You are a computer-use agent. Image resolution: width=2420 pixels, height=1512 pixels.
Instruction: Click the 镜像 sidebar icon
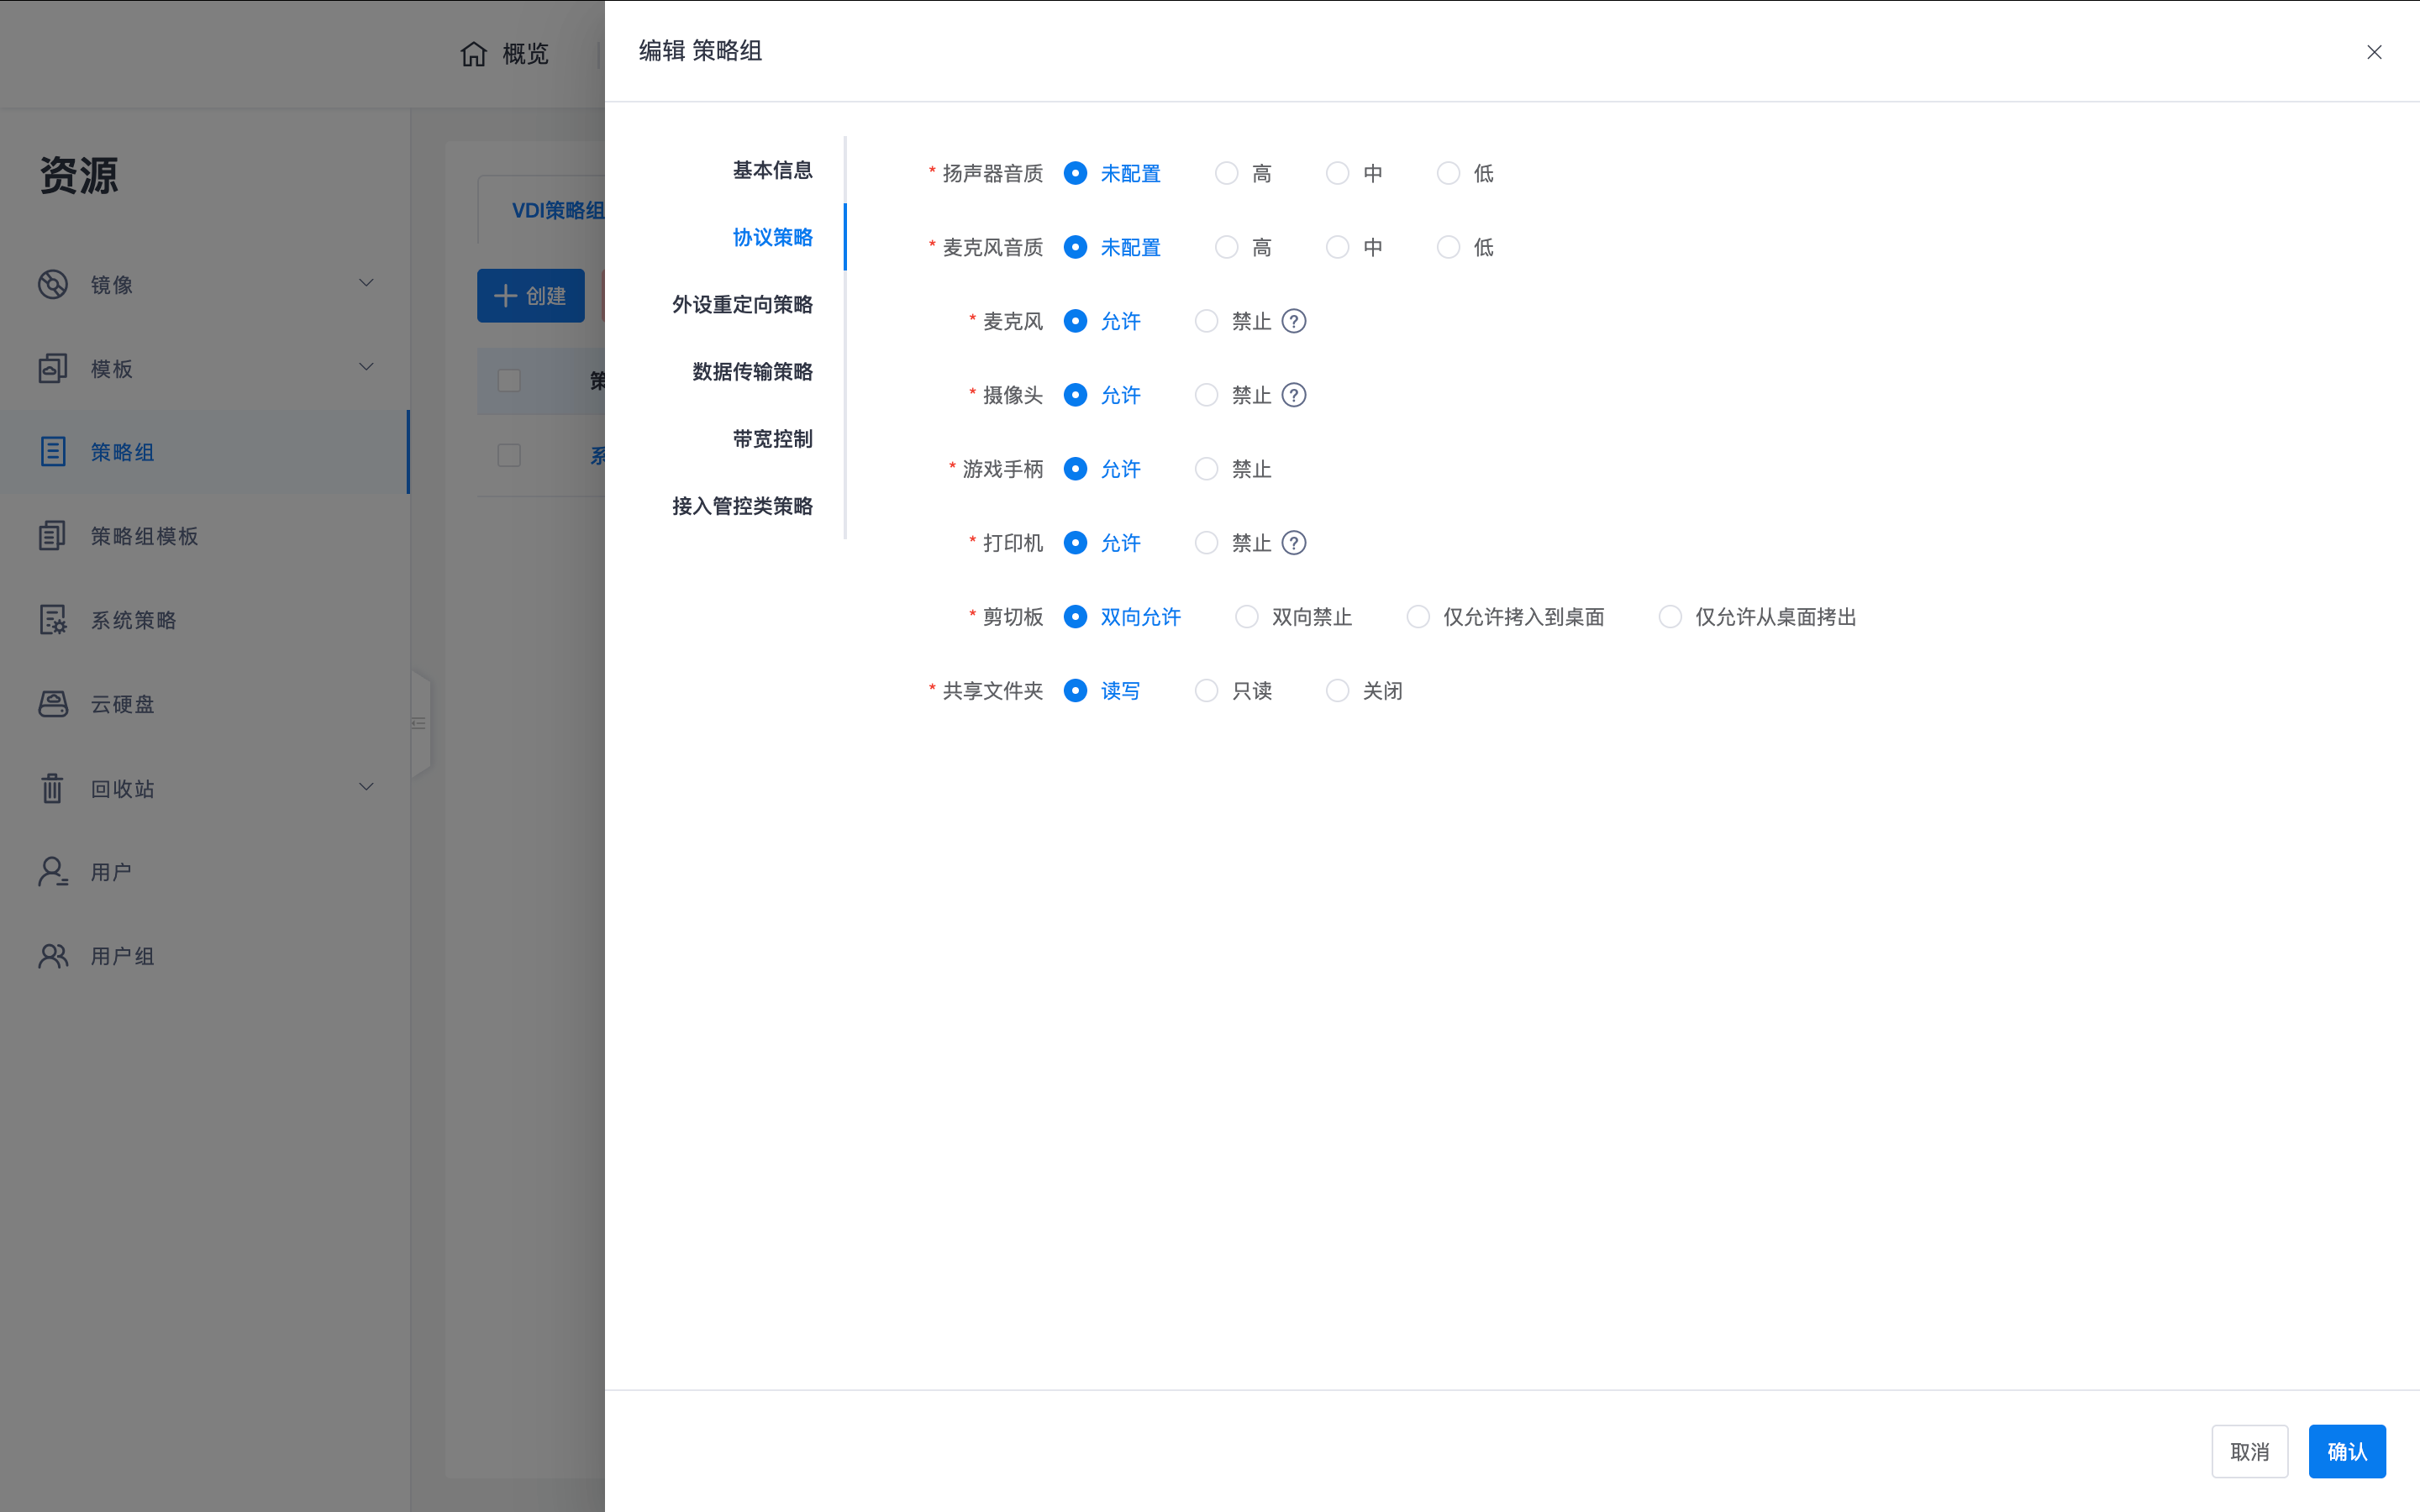tap(53, 285)
